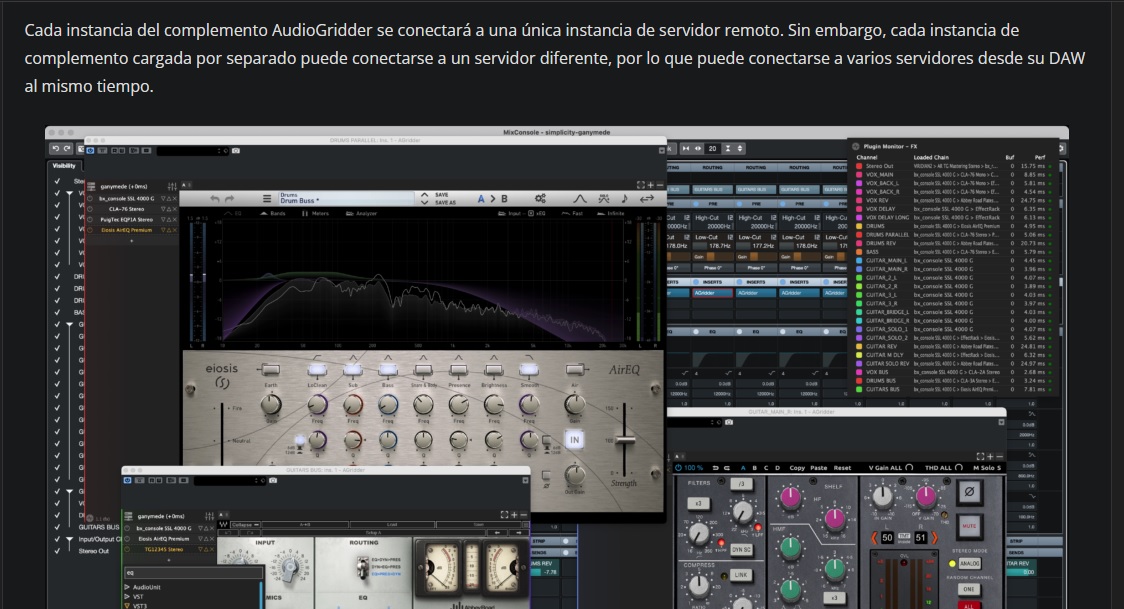Click the Reset button in bx_console
This screenshot has height=609, width=1124.
[x=842, y=468]
